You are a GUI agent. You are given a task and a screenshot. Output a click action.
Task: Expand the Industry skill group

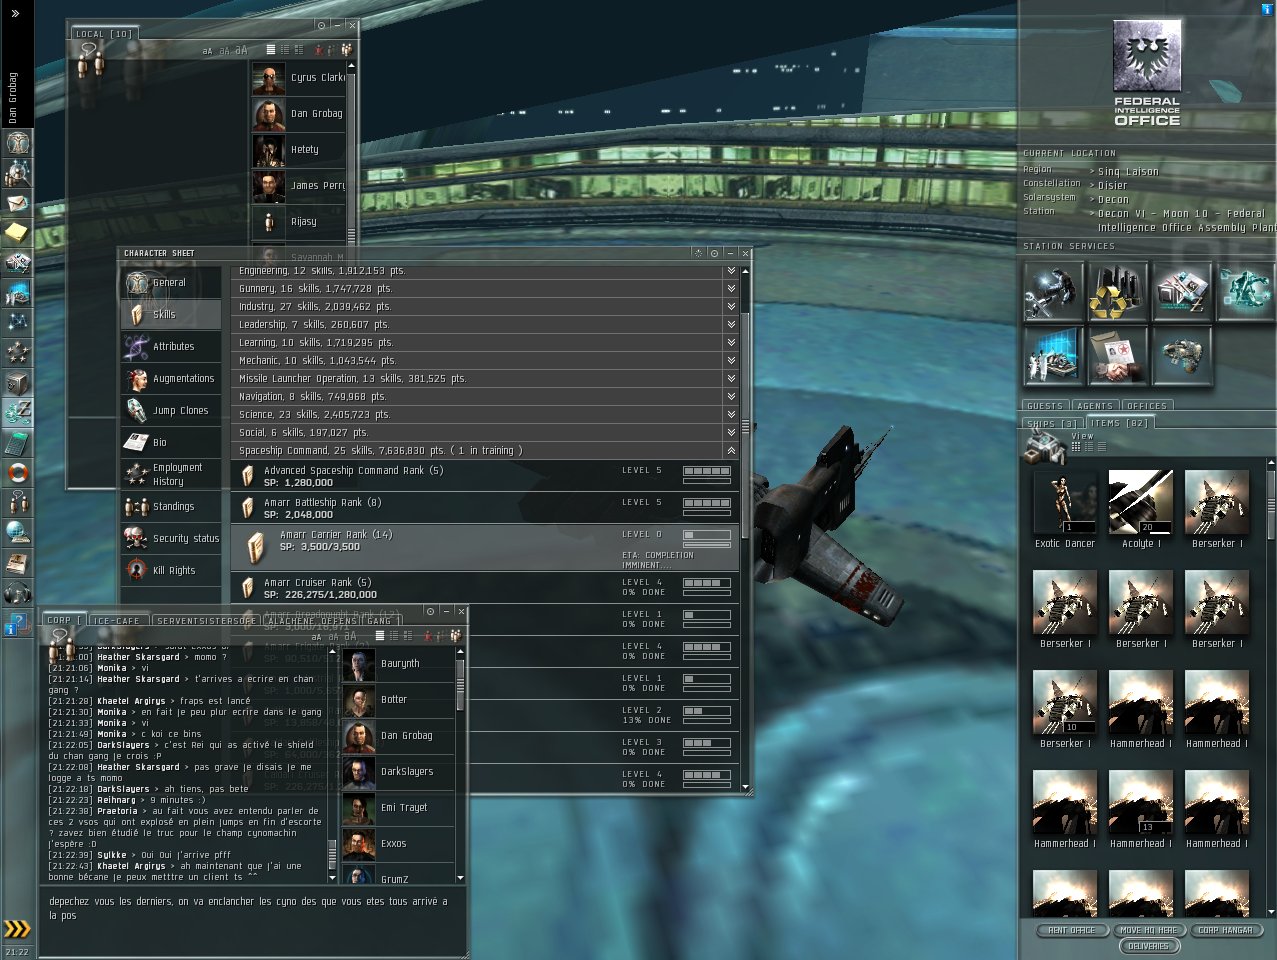coord(731,306)
